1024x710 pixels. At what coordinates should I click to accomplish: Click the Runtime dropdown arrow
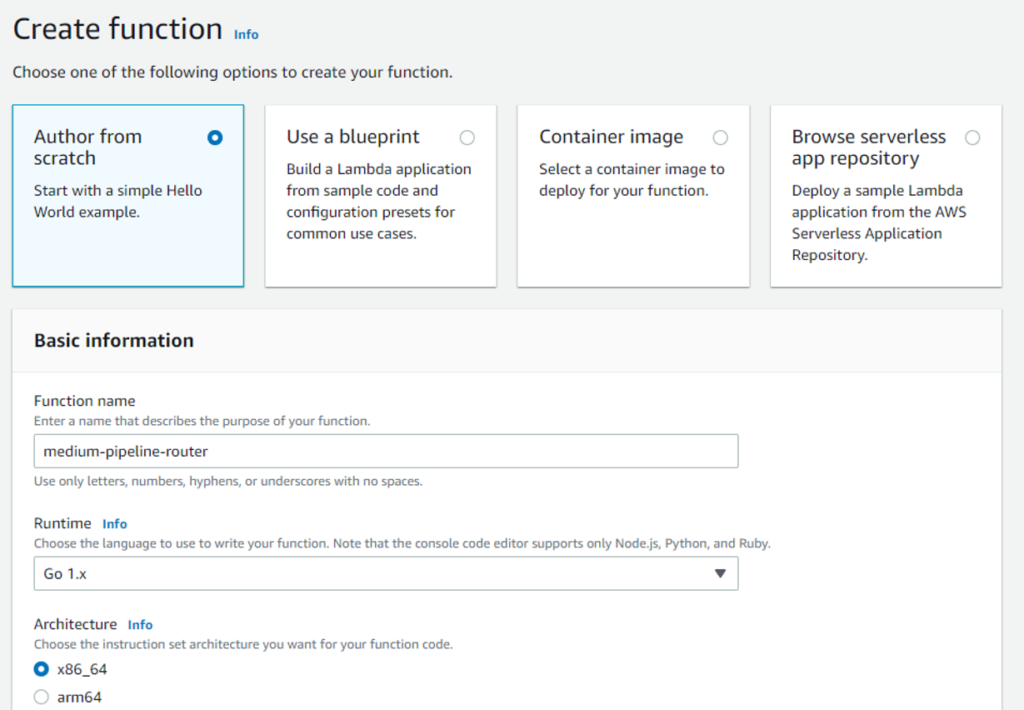[x=720, y=573]
